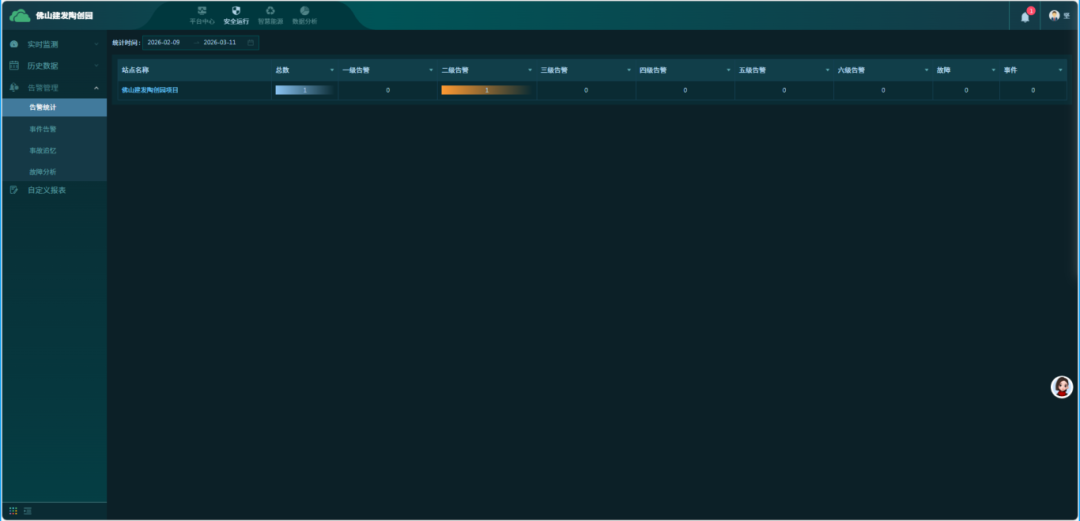Click the green cloud logo
Viewport: 1080px width, 521px height.
tap(20, 15)
